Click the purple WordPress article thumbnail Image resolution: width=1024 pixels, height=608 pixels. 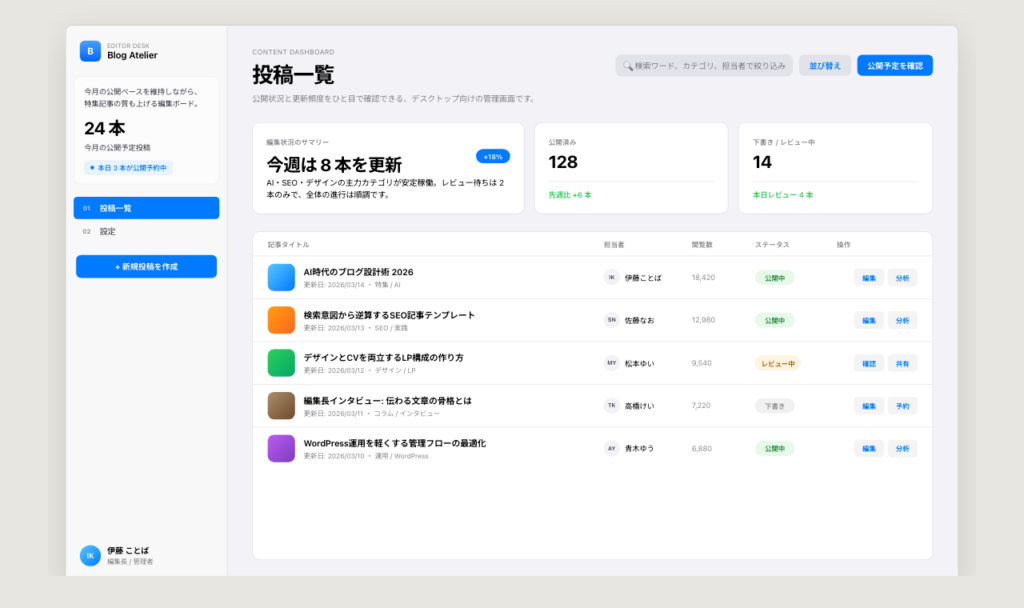pos(281,448)
